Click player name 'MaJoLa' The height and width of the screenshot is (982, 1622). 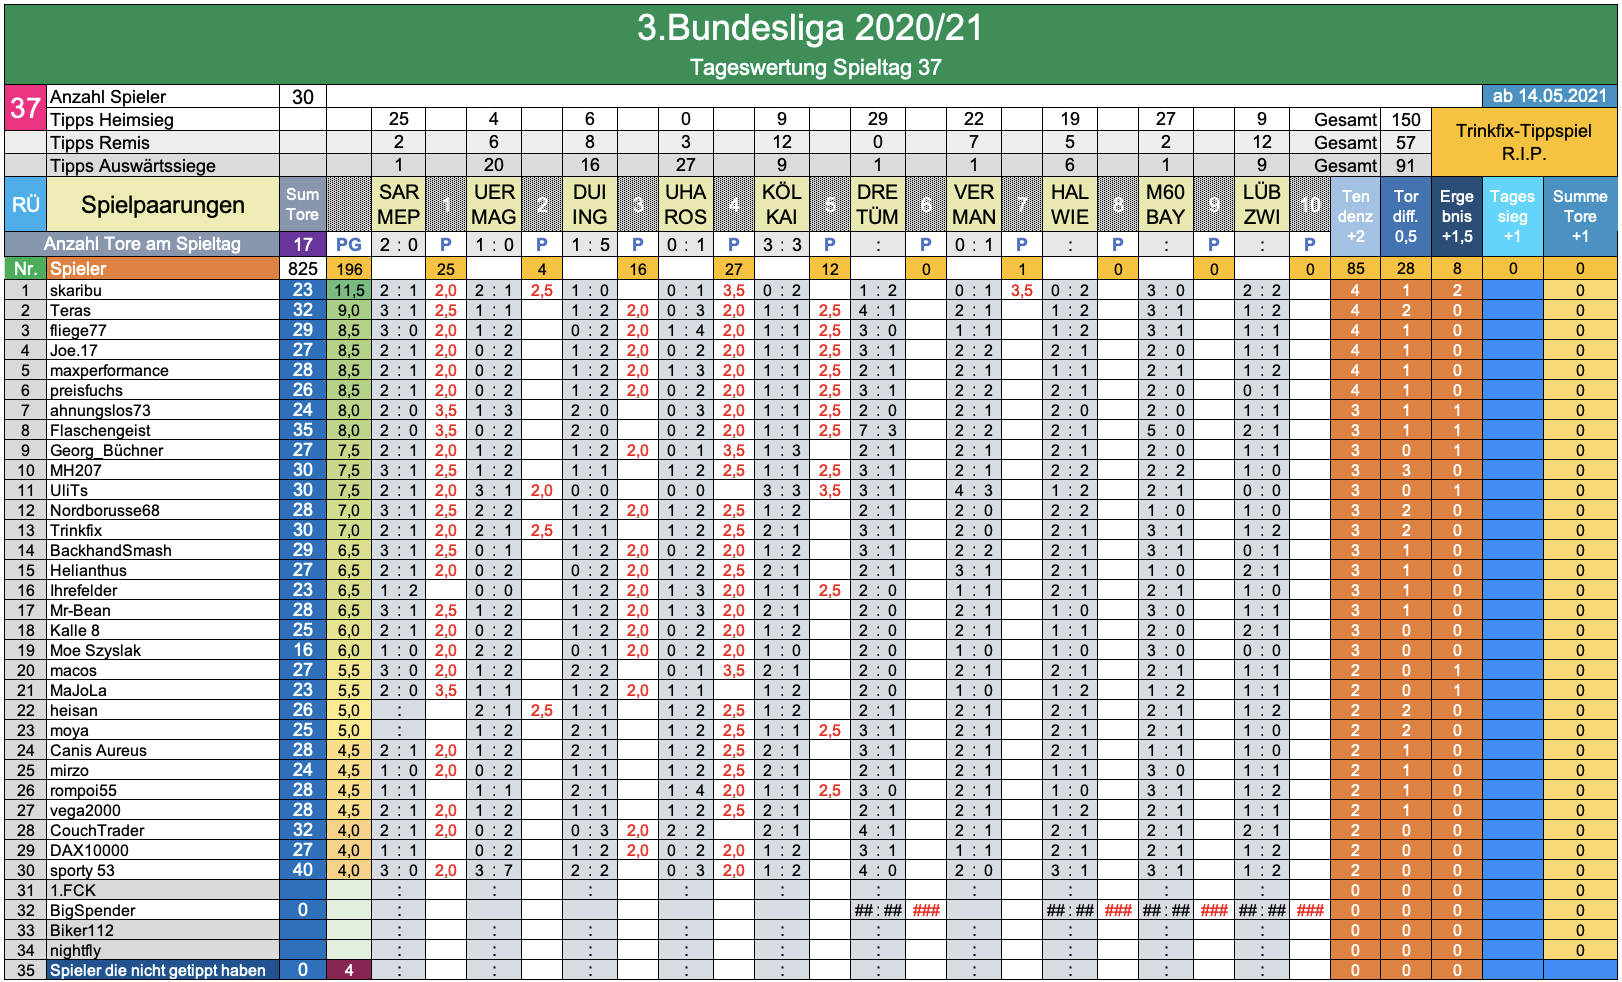pyautogui.click(x=78, y=690)
